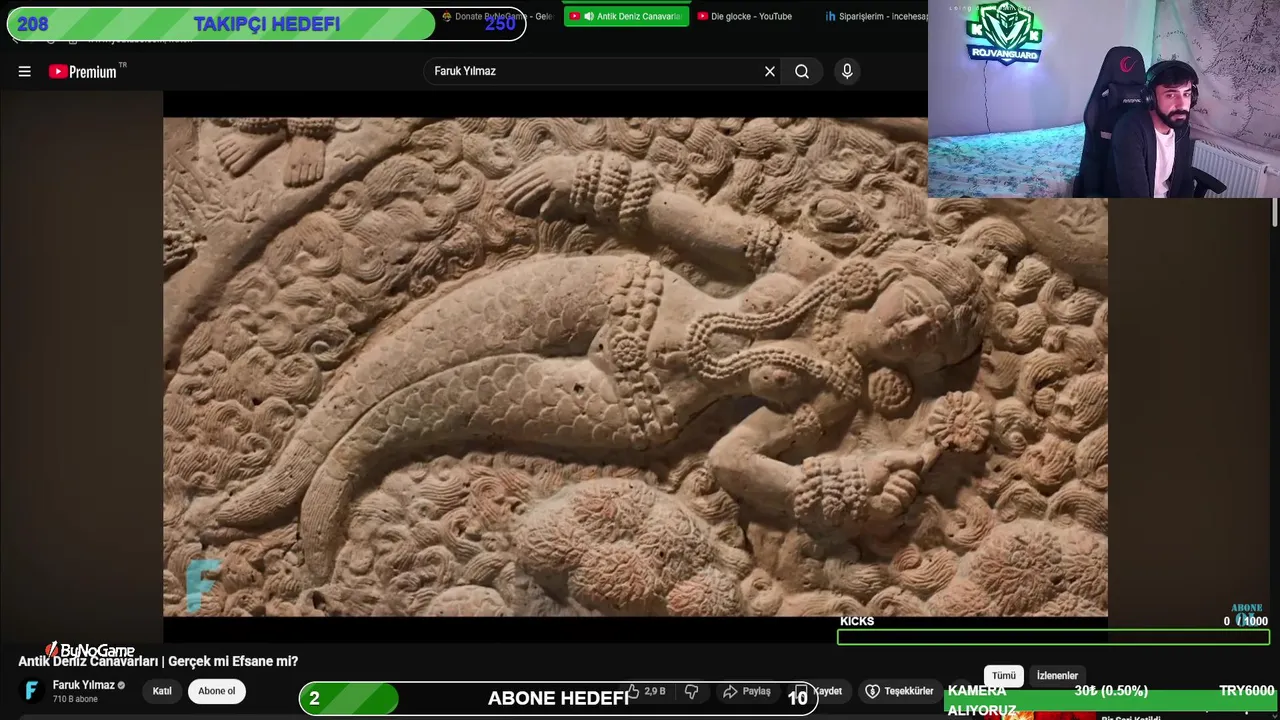Join the channel with Katıl
Image resolution: width=1280 pixels, height=720 pixels.
[x=162, y=691]
